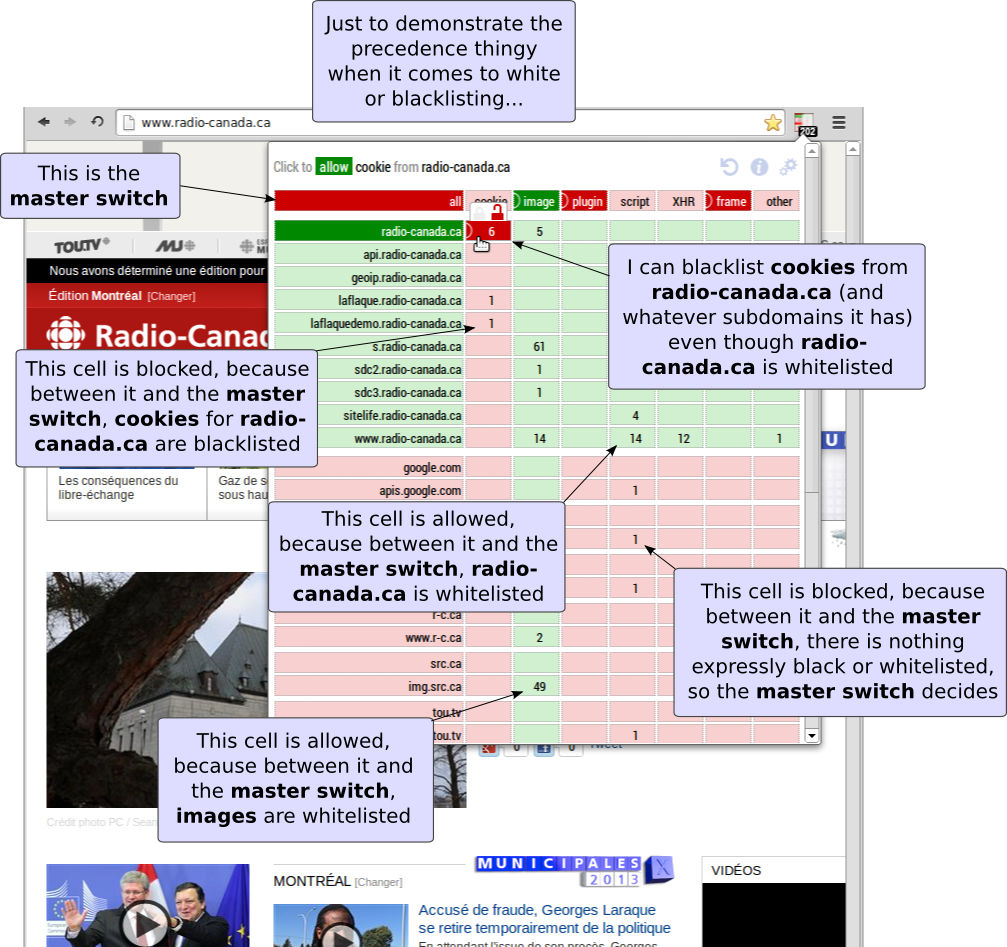
Task: Select the src.ca domain row
Action: pos(369,664)
